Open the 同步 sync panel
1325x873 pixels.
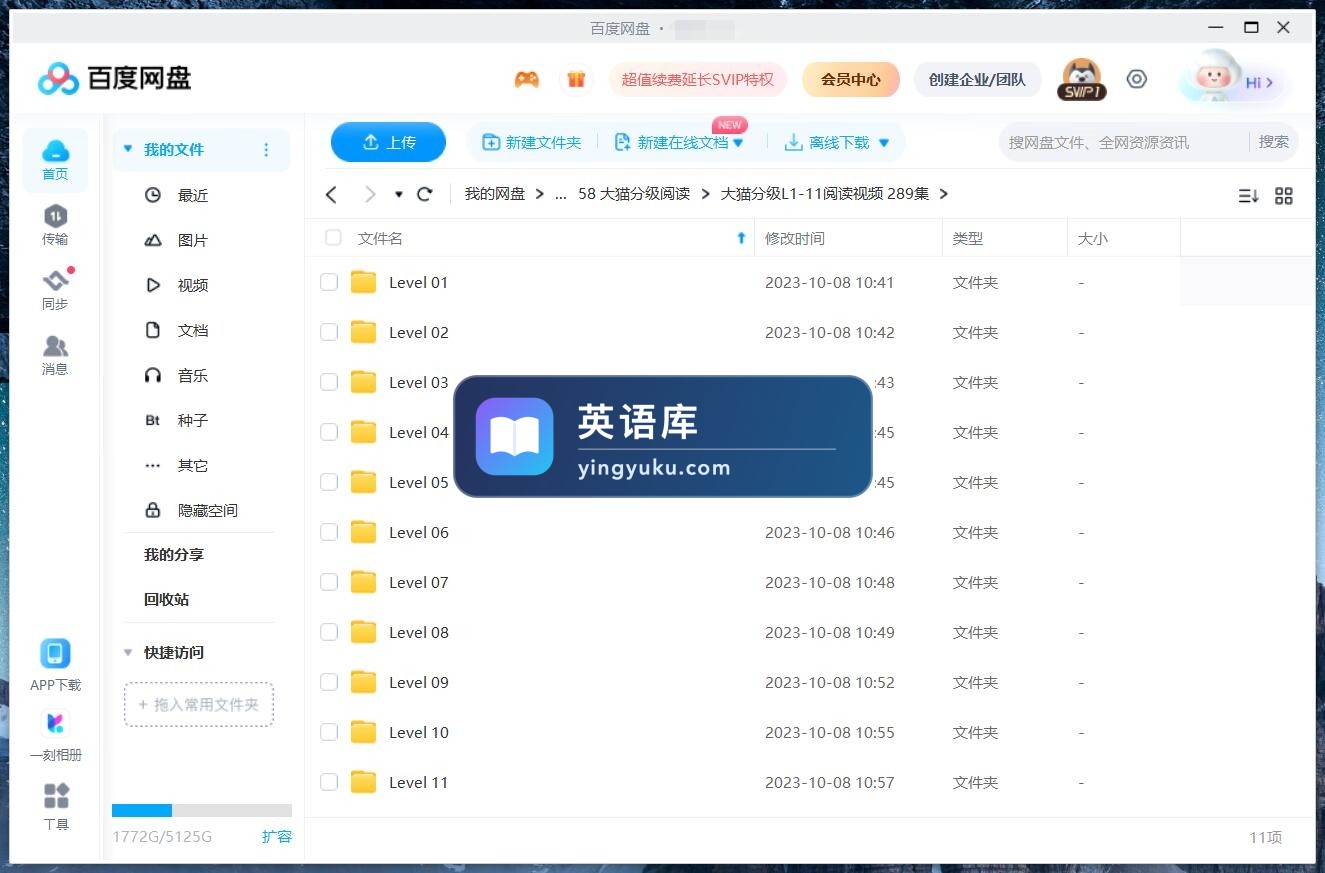point(55,290)
